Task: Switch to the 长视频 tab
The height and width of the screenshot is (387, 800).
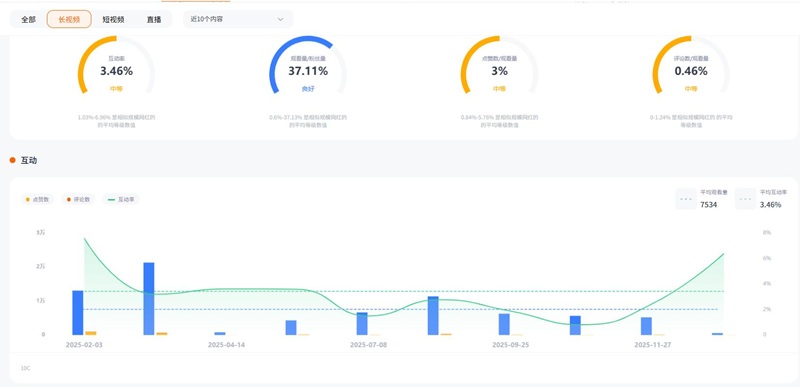Action: pyautogui.click(x=69, y=19)
